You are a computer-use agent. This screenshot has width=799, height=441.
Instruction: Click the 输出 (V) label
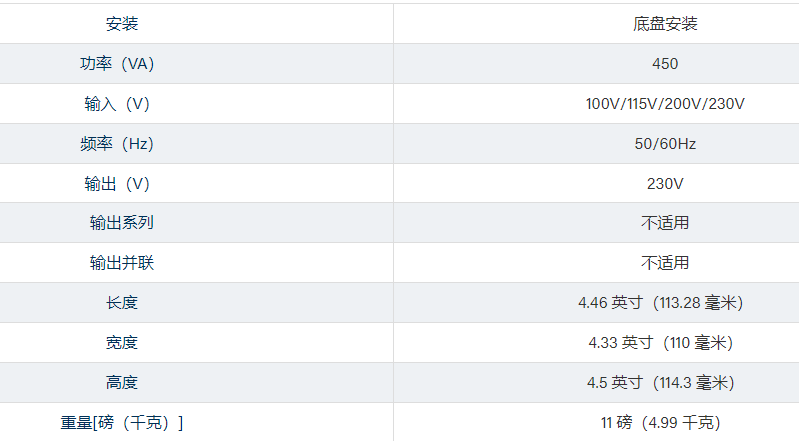click(117, 184)
